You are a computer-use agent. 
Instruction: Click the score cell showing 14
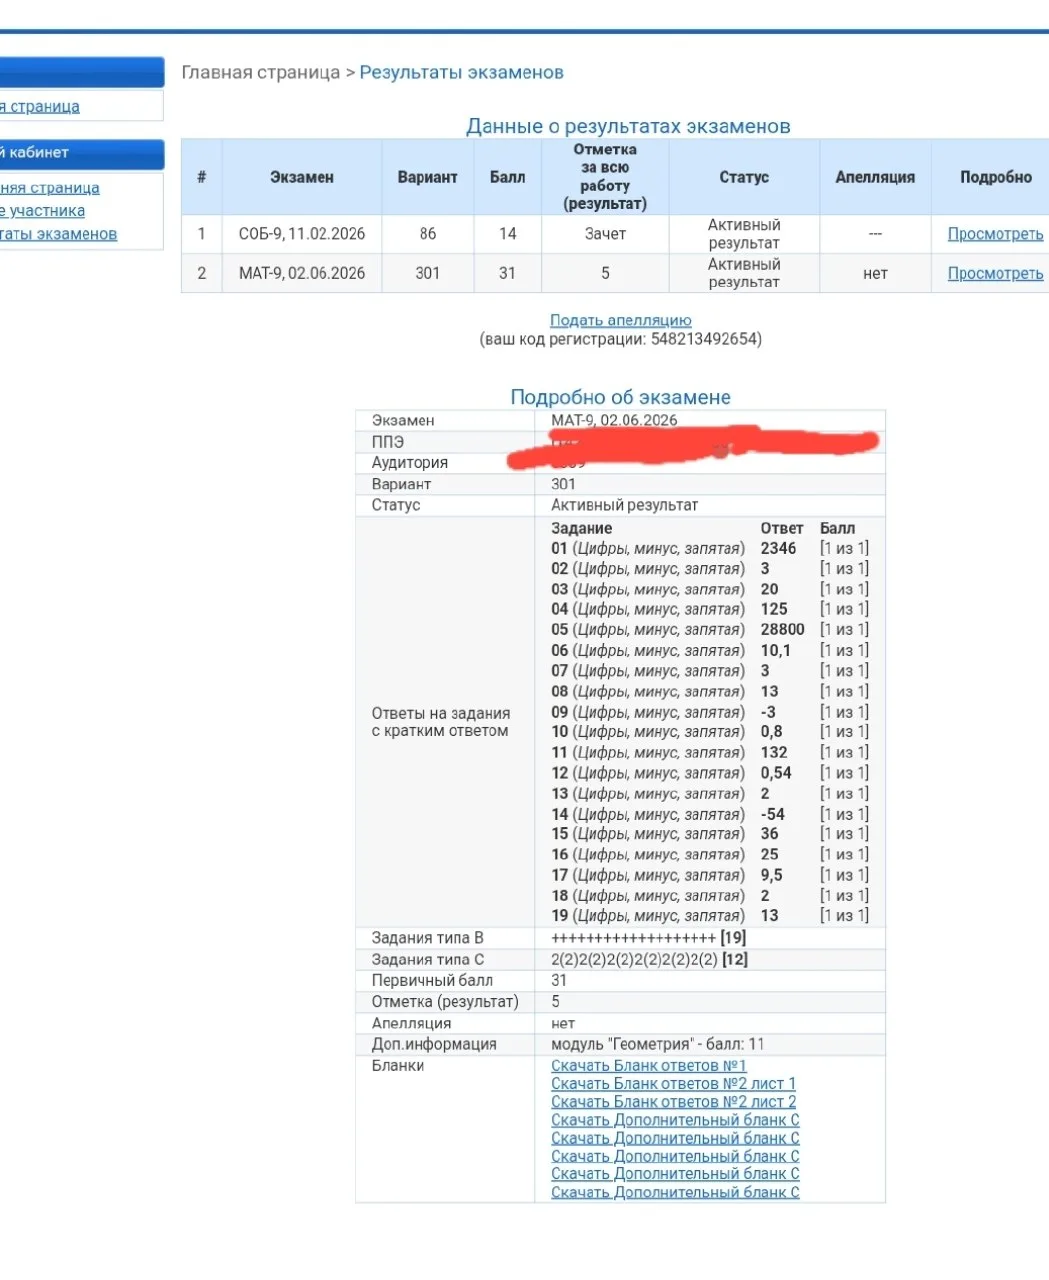click(x=507, y=234)
